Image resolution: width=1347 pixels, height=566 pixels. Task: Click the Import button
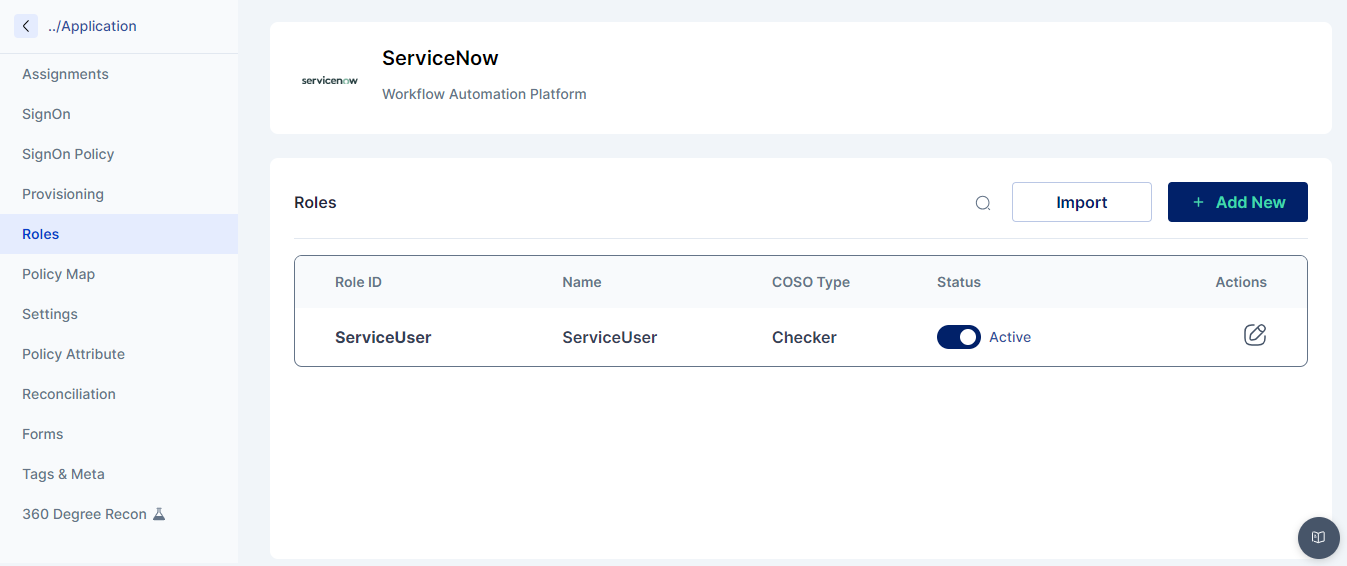pyautogui.click(x=1081, y=202)
